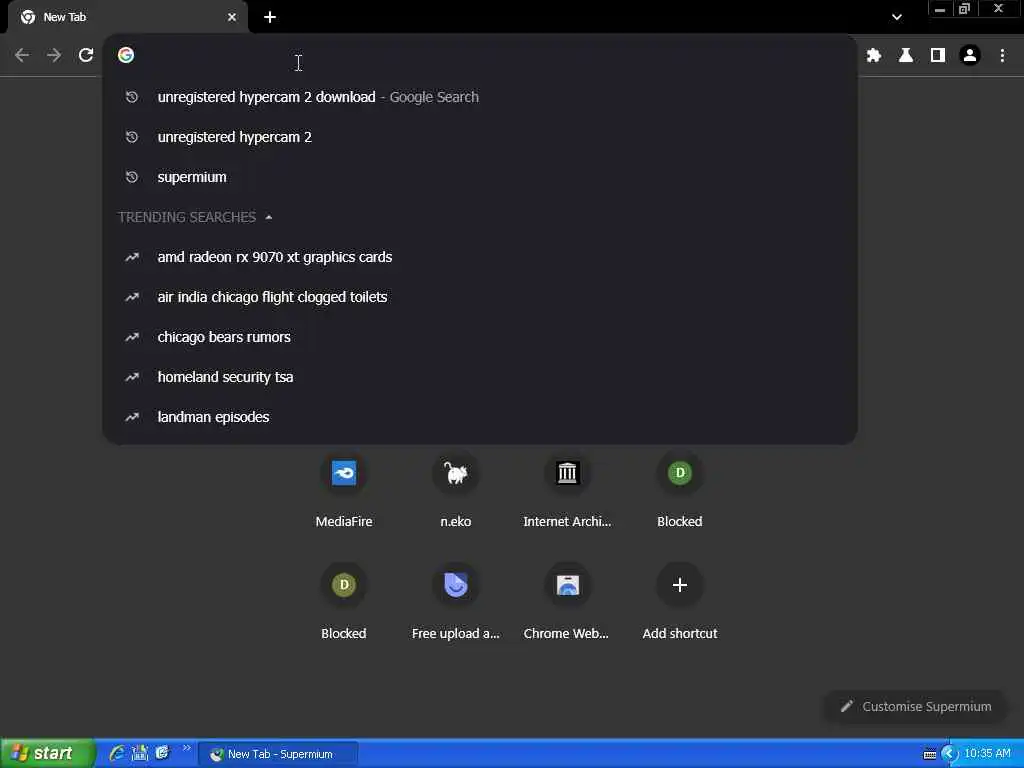Choose 'supermium' history suggestion
This screenshot has width=1024, height=768.
[480, 177]
